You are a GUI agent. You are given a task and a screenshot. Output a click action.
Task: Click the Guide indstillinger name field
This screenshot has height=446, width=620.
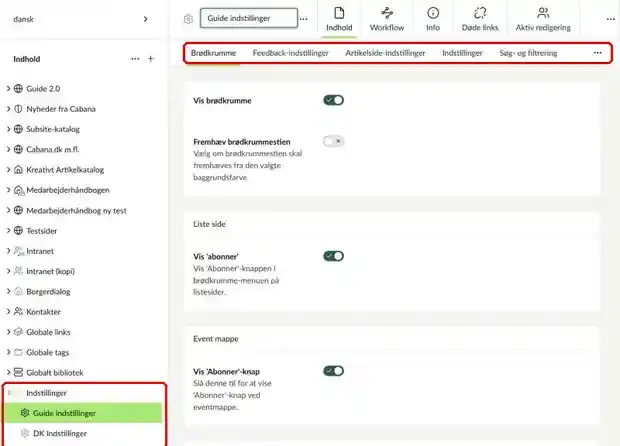click(x=249, y=18)
